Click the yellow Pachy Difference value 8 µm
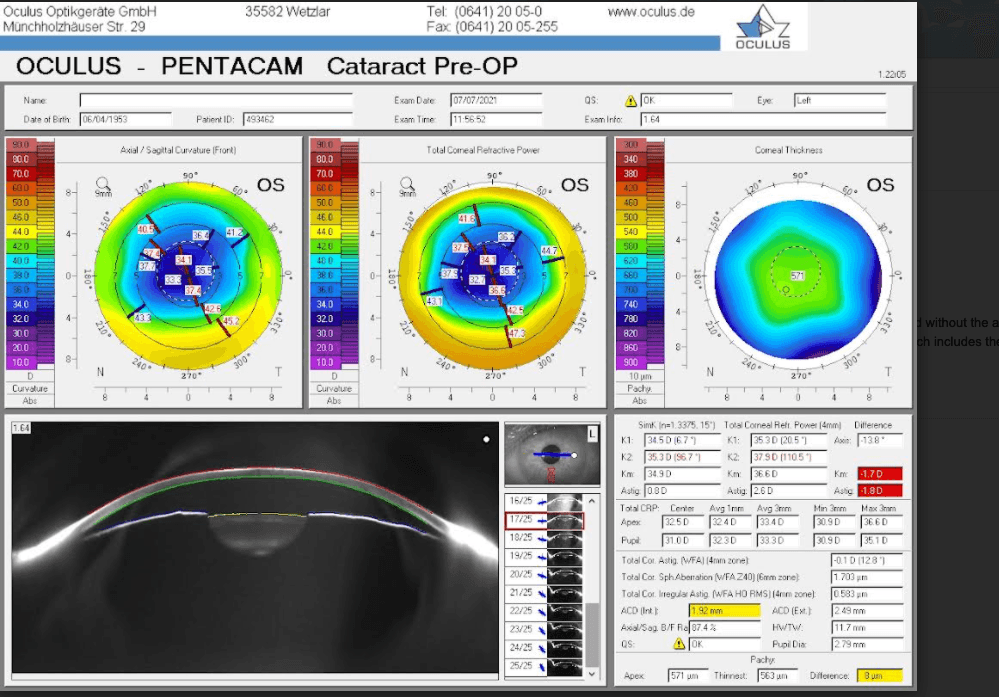The height and width of the screenshot is (697, 999). (880, 675)
